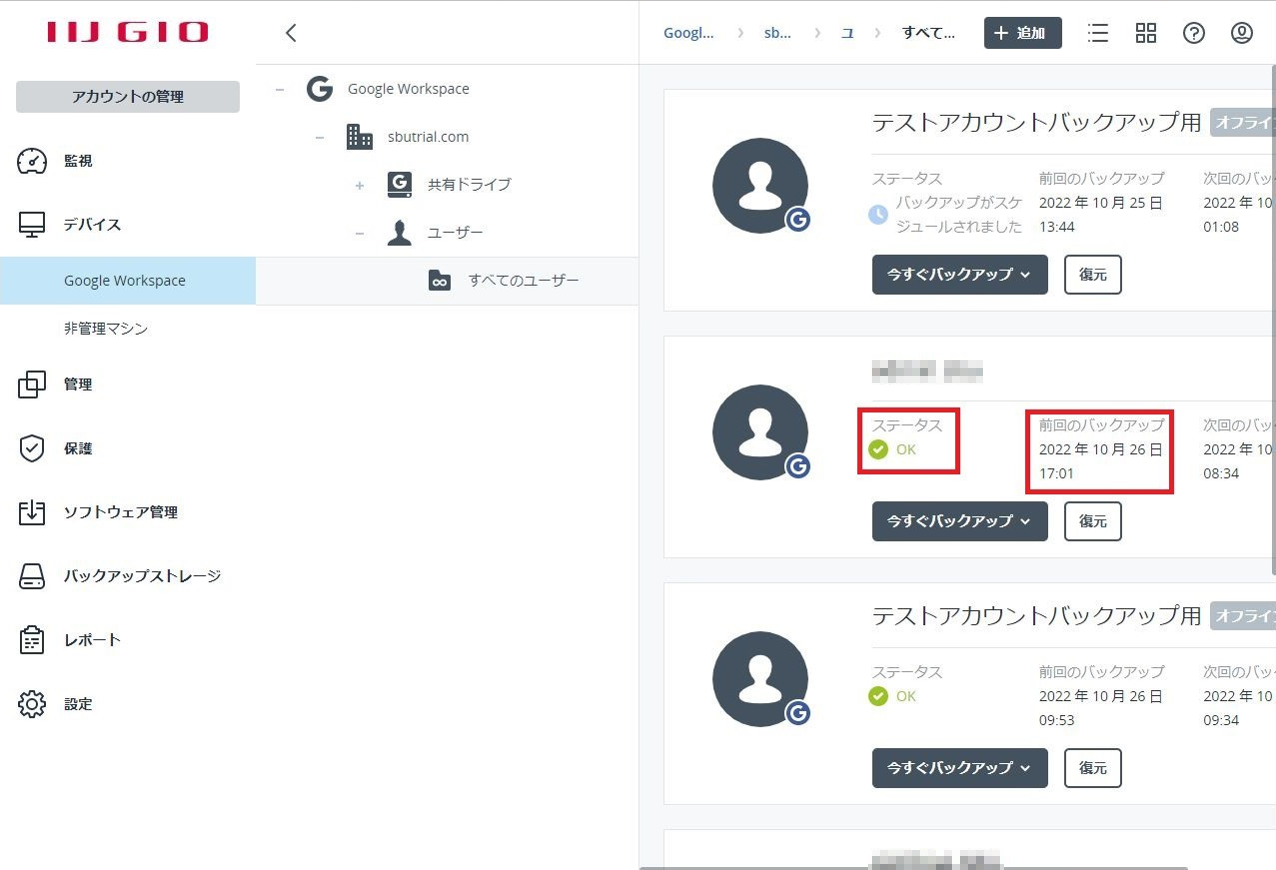Click the sb... breadcrumb link
Viewport: 1276px width, 870px height.
pyautogui.click(x=777, y=33)
